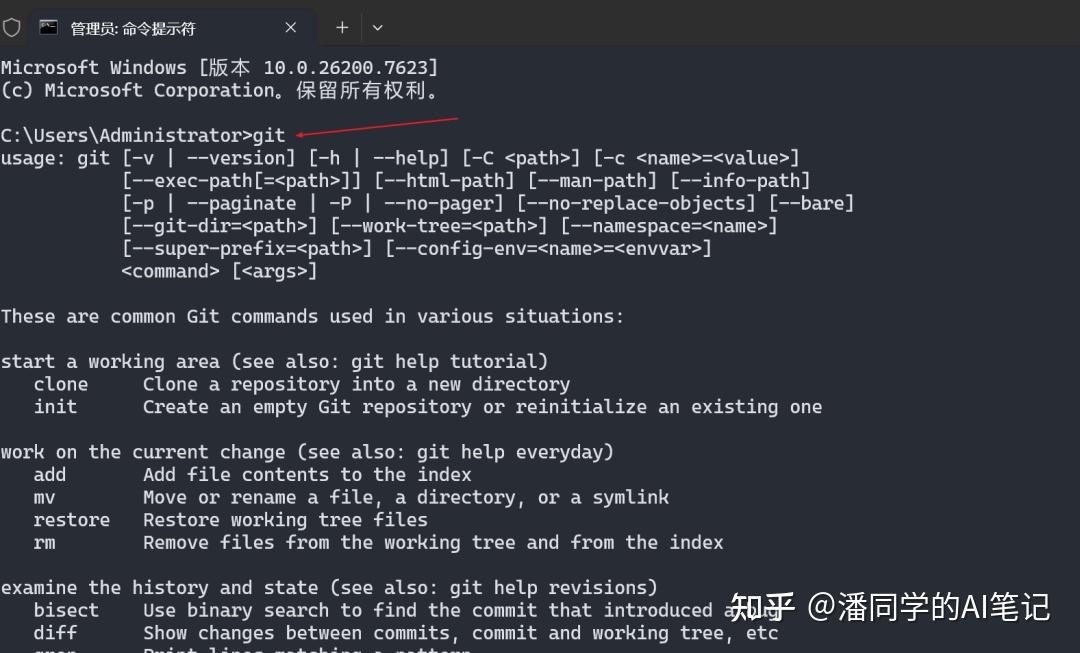This screenshot has height=653, width=1080.
Task: Open a new terminal tab
Action: 341,28
